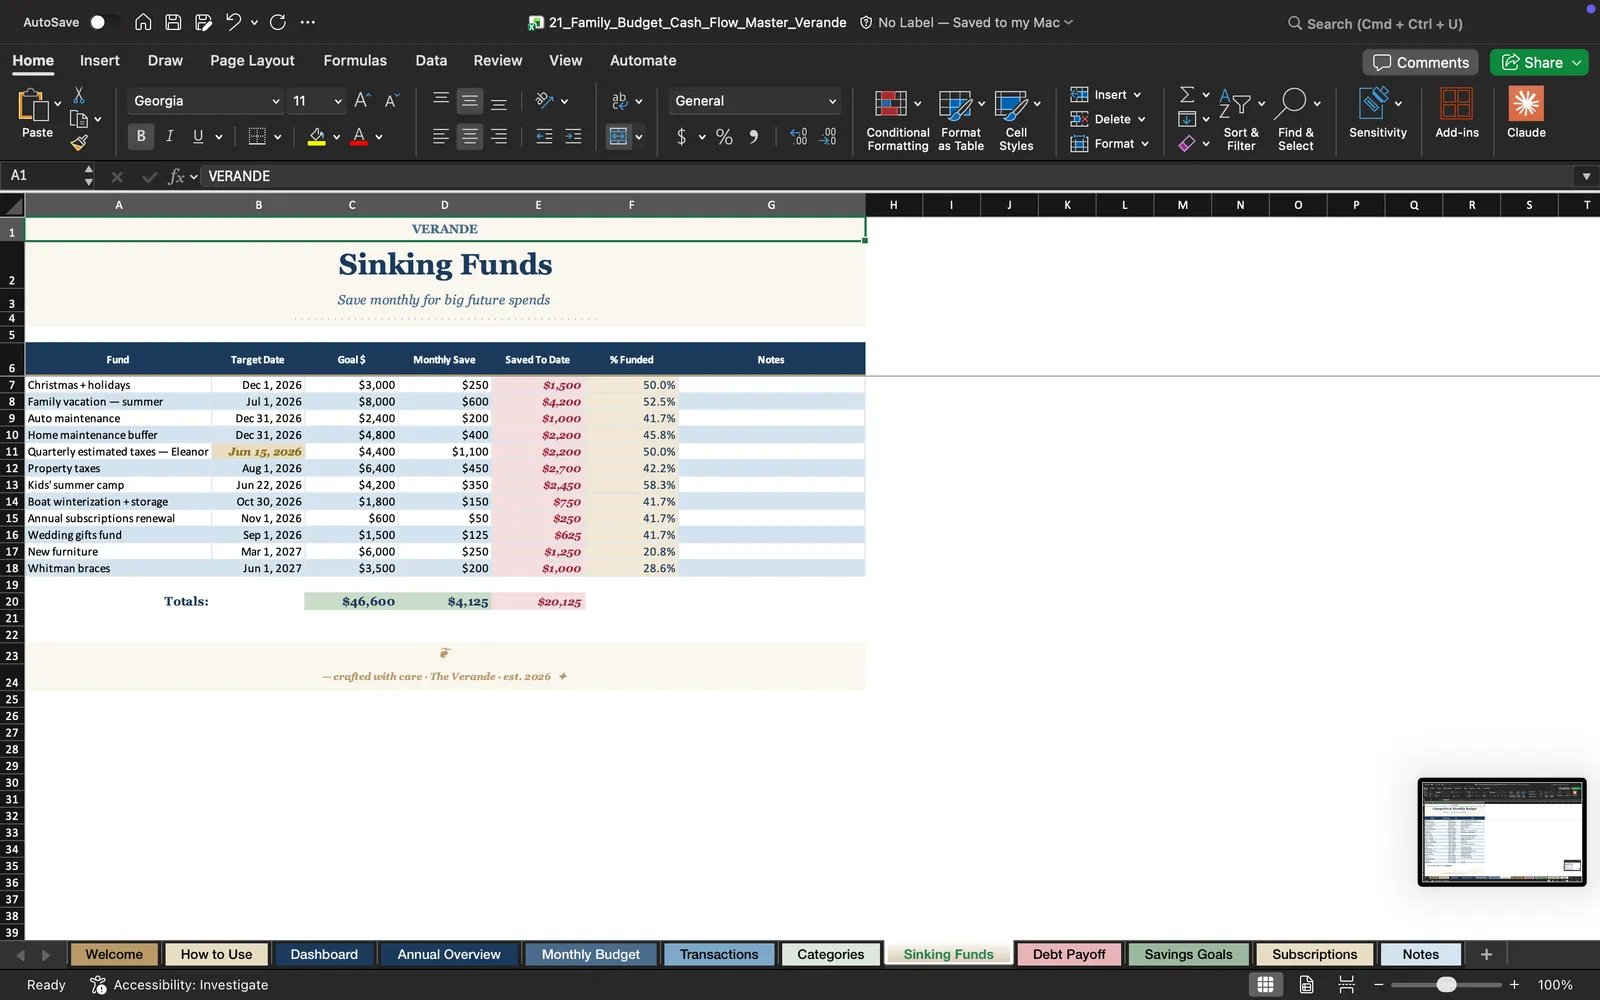Expand fill color dropdown arrow
The height and width of the screenshot is (1000, 1600).
337,137
